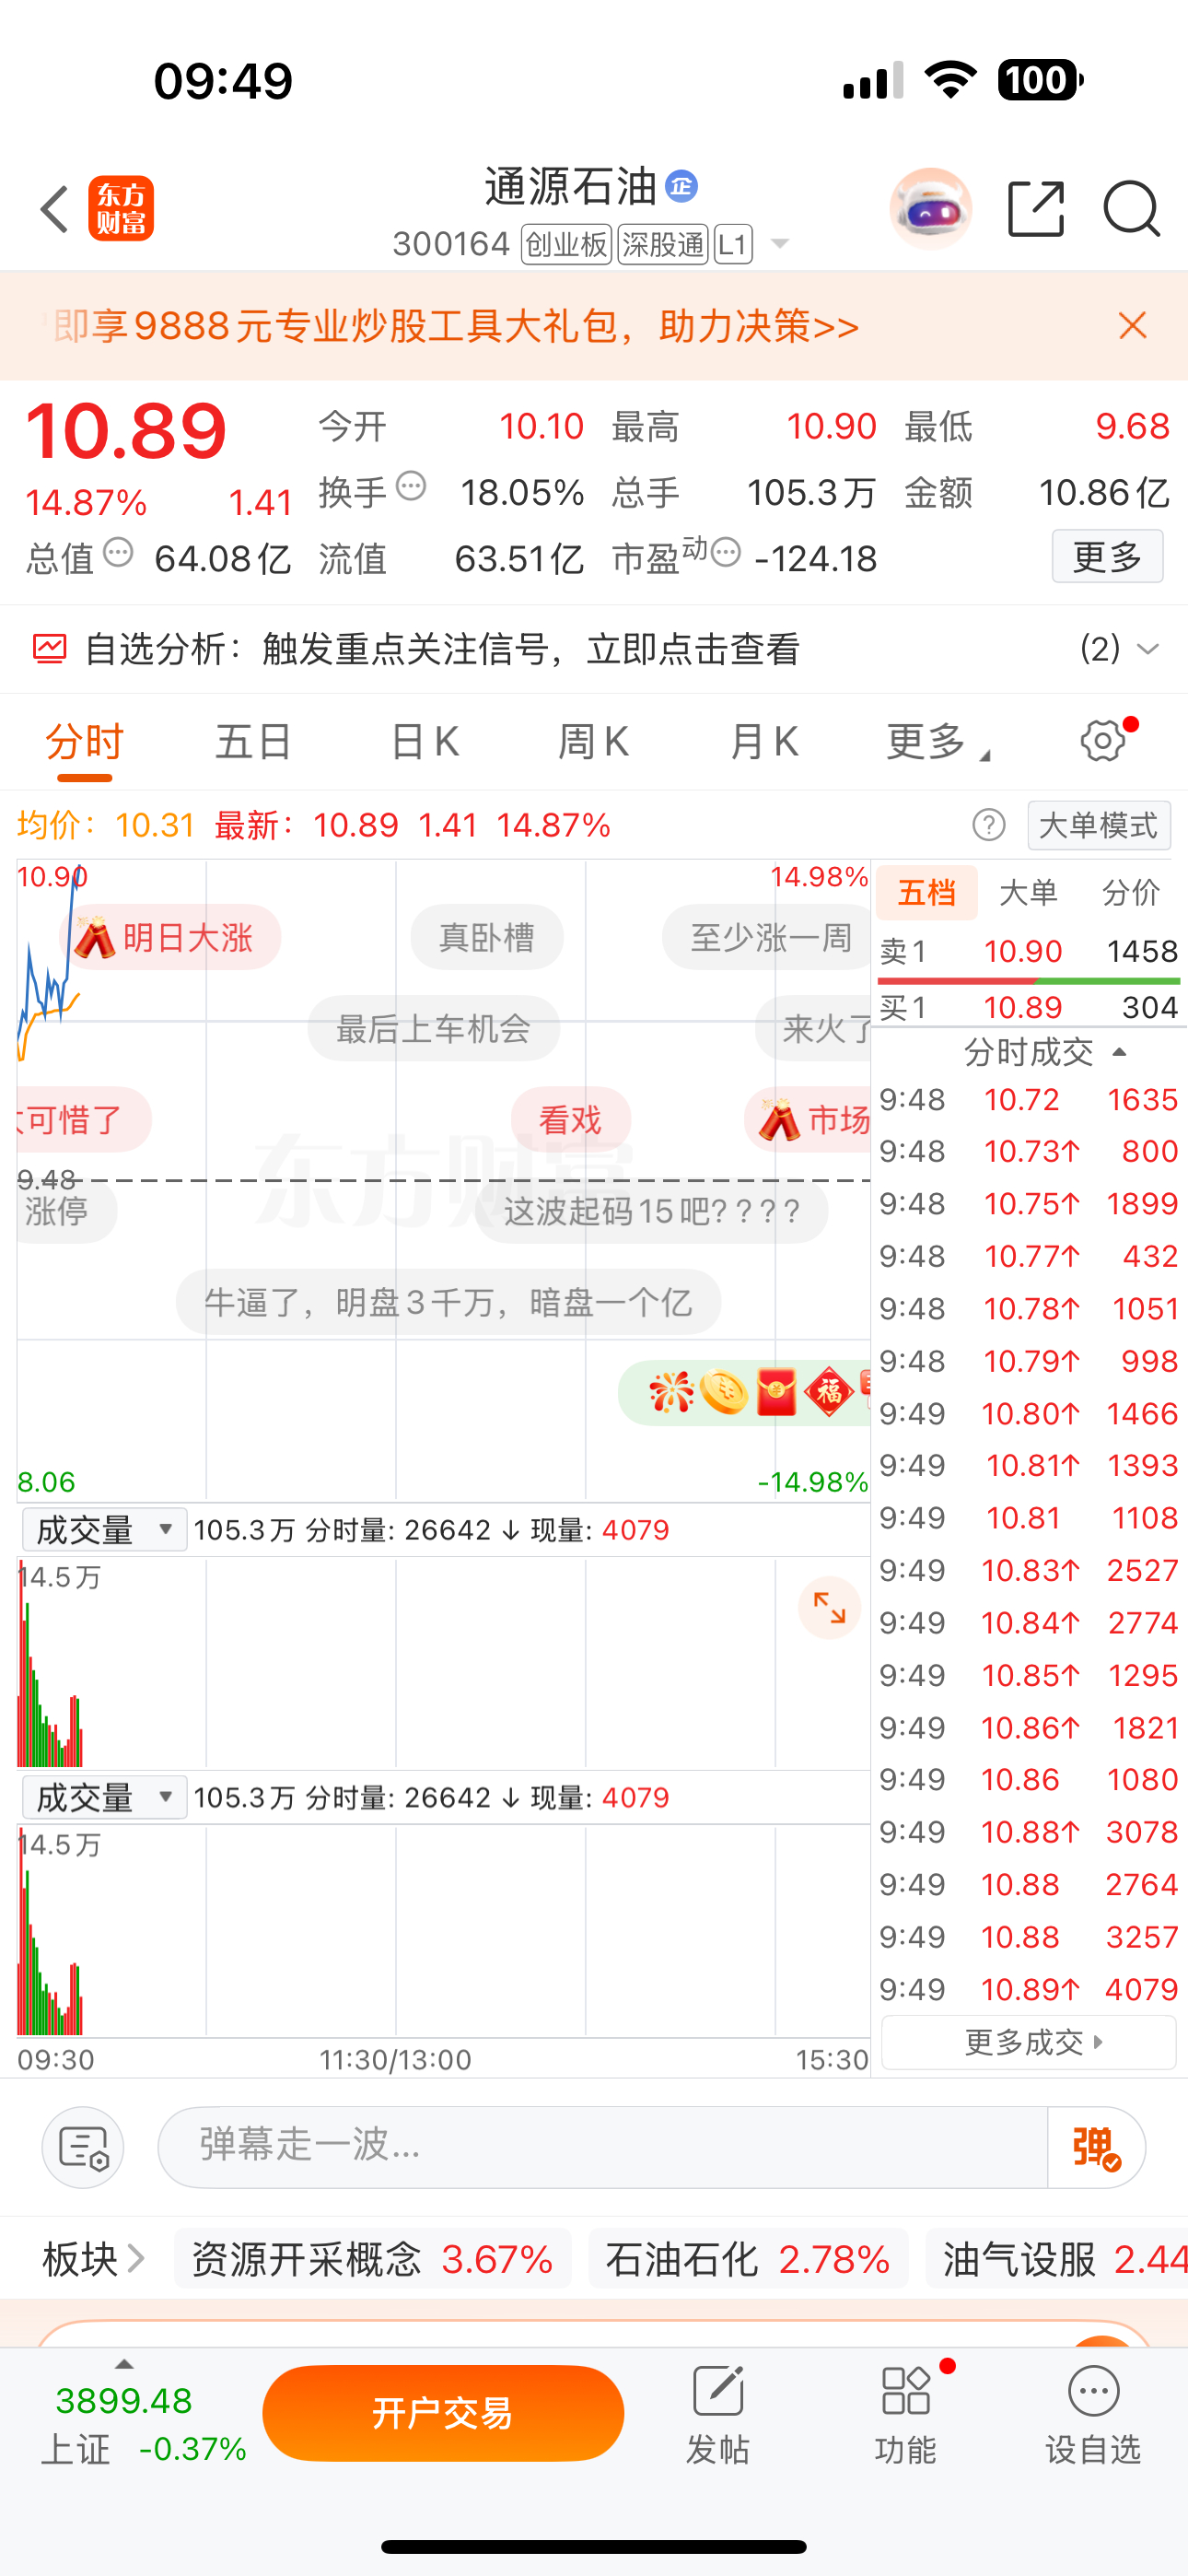1188x2576 pixels.
Task: Tap the info bubble next to 市盈
Action: point(726,552)
